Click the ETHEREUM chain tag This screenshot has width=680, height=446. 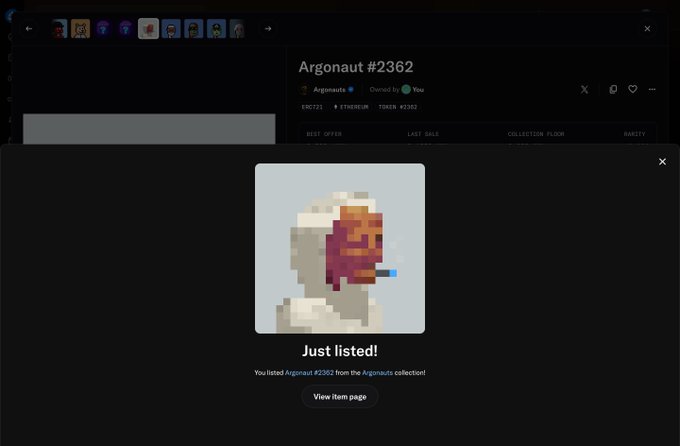pos(351,107)
